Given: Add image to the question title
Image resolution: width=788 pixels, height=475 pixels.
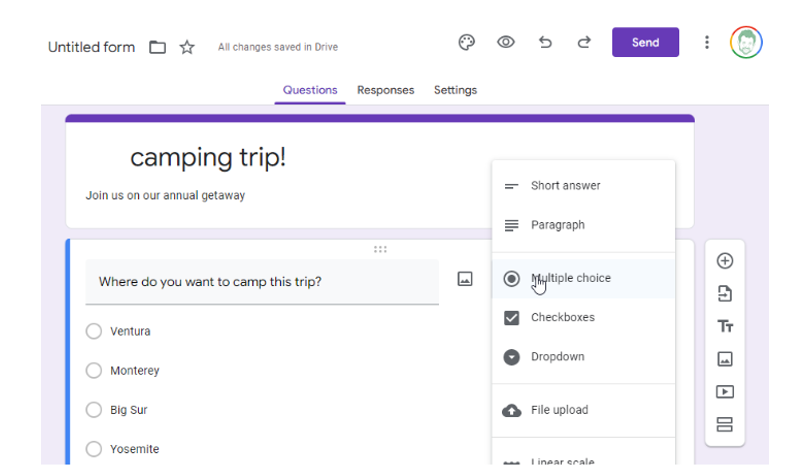Looking at the screenshot, I should point(465,278).
